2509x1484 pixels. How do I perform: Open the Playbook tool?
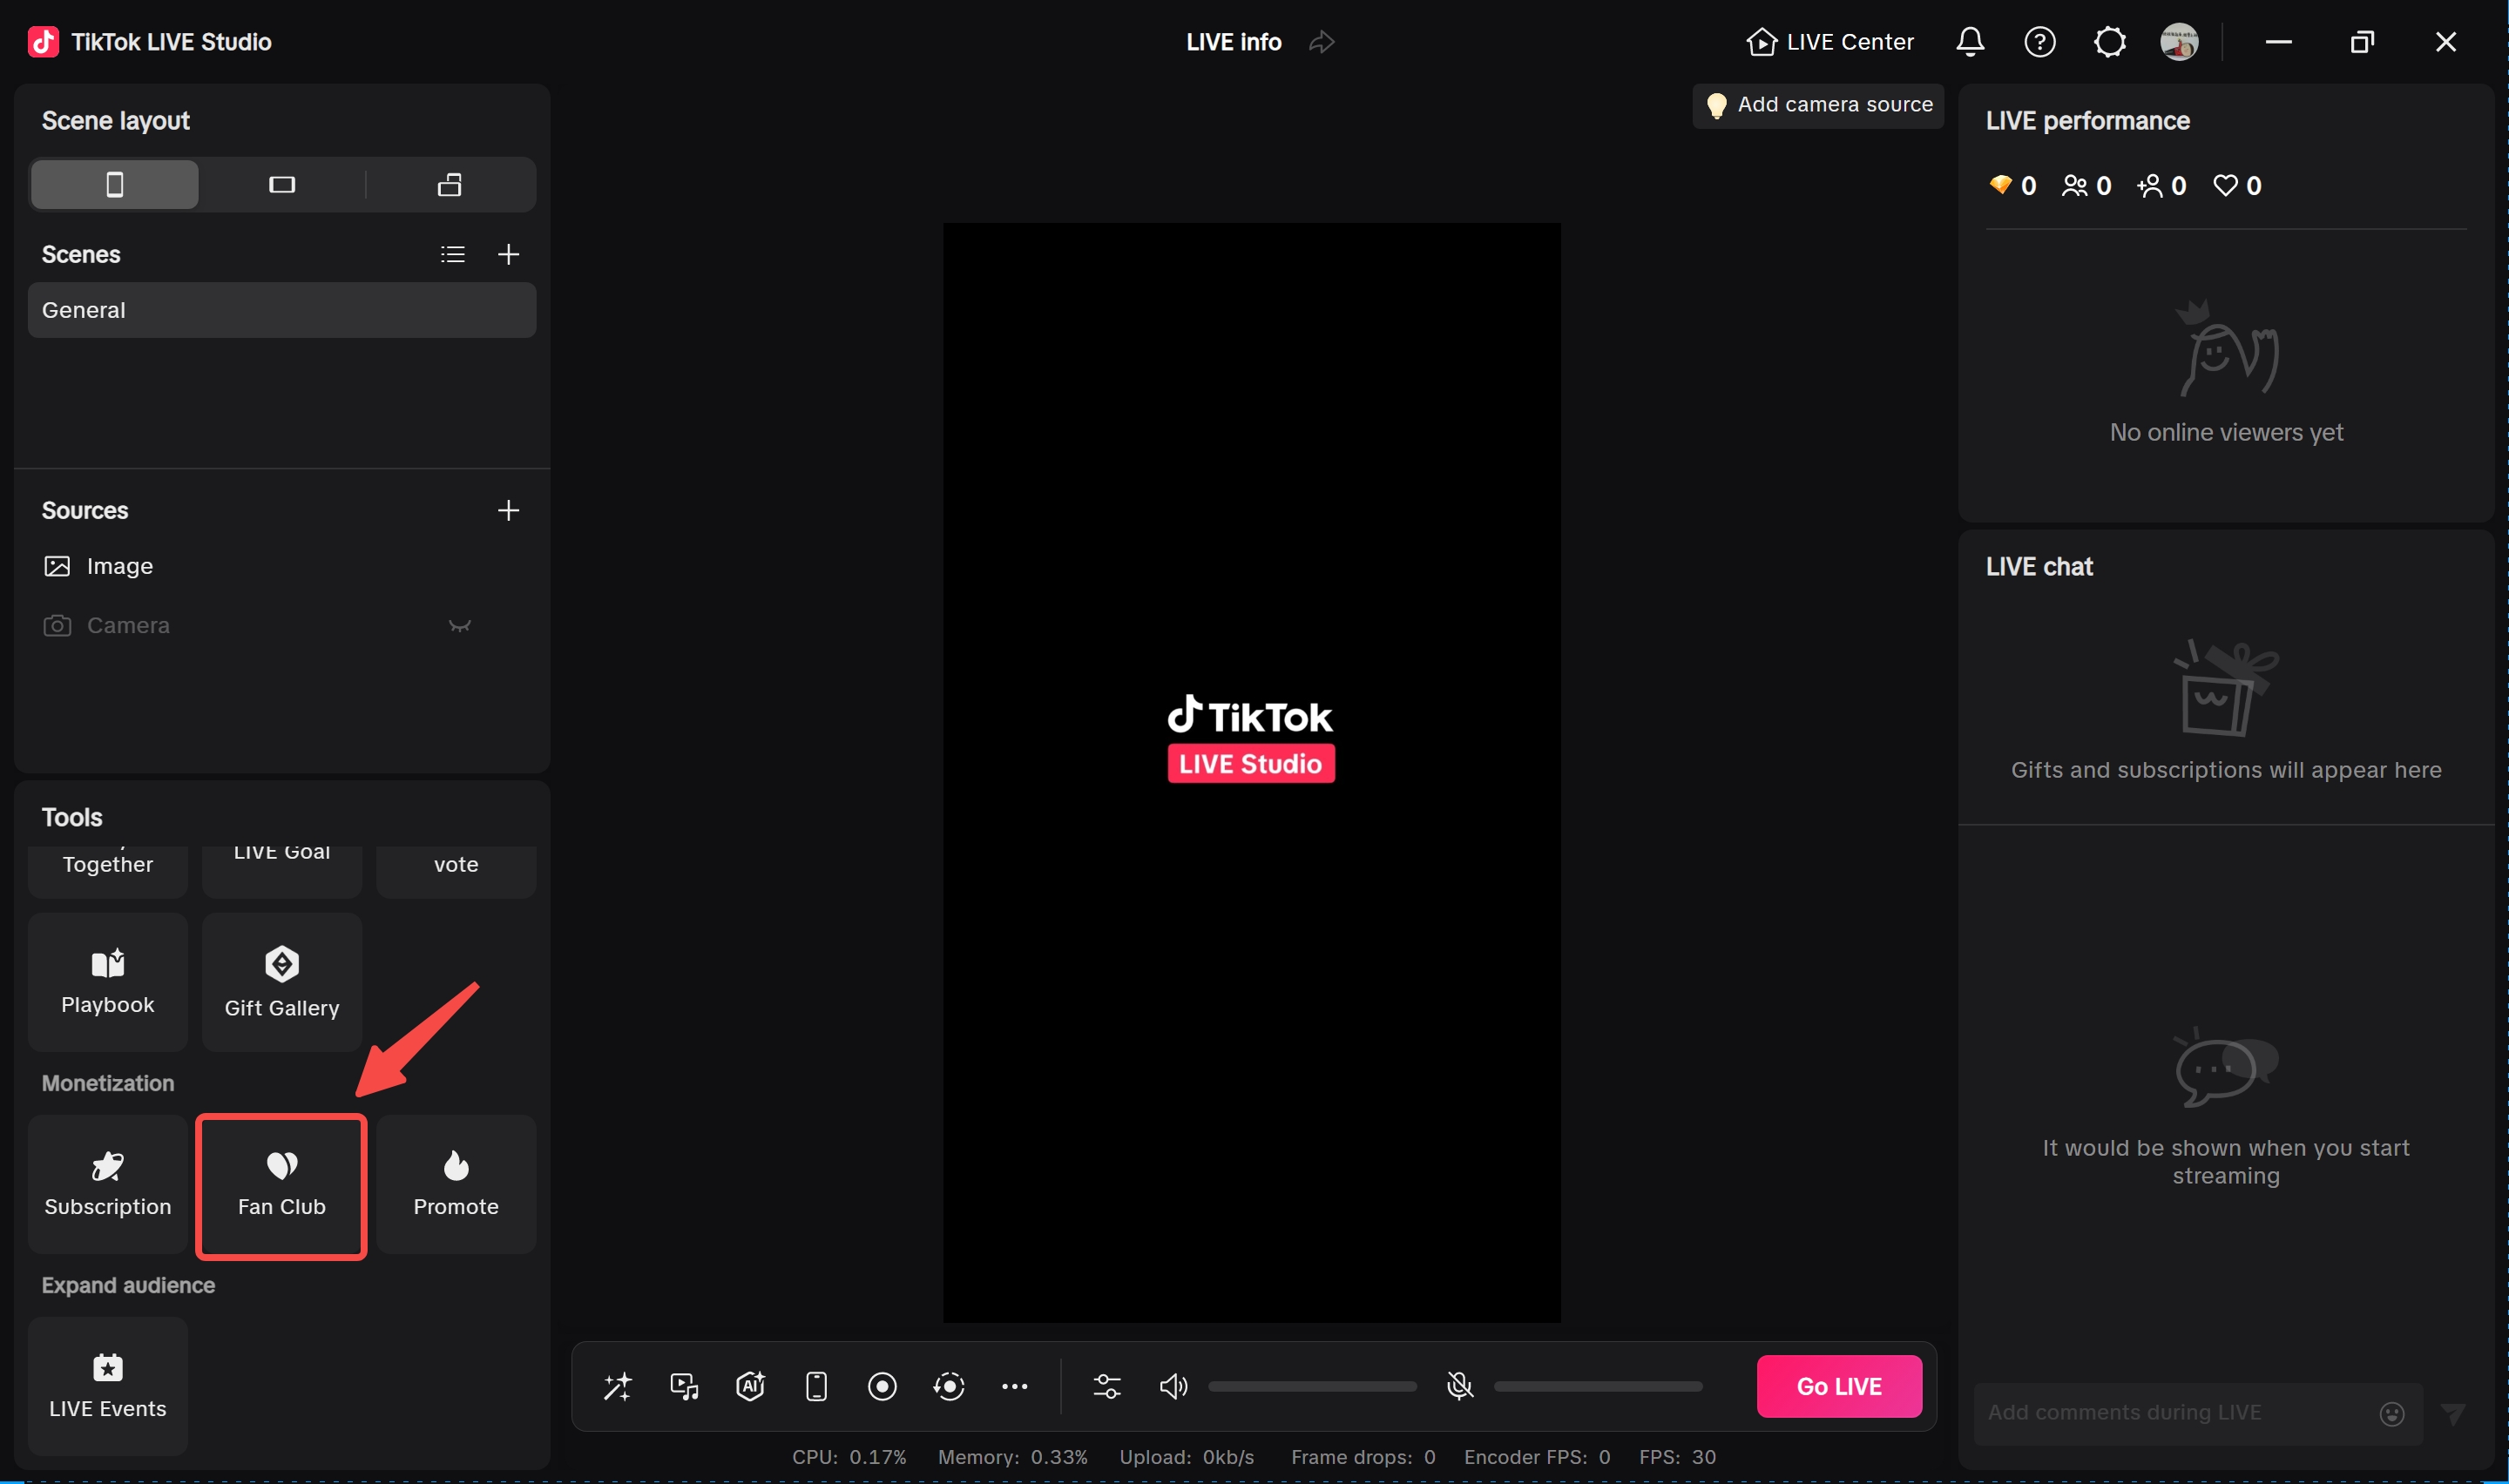tap(107, 982)
